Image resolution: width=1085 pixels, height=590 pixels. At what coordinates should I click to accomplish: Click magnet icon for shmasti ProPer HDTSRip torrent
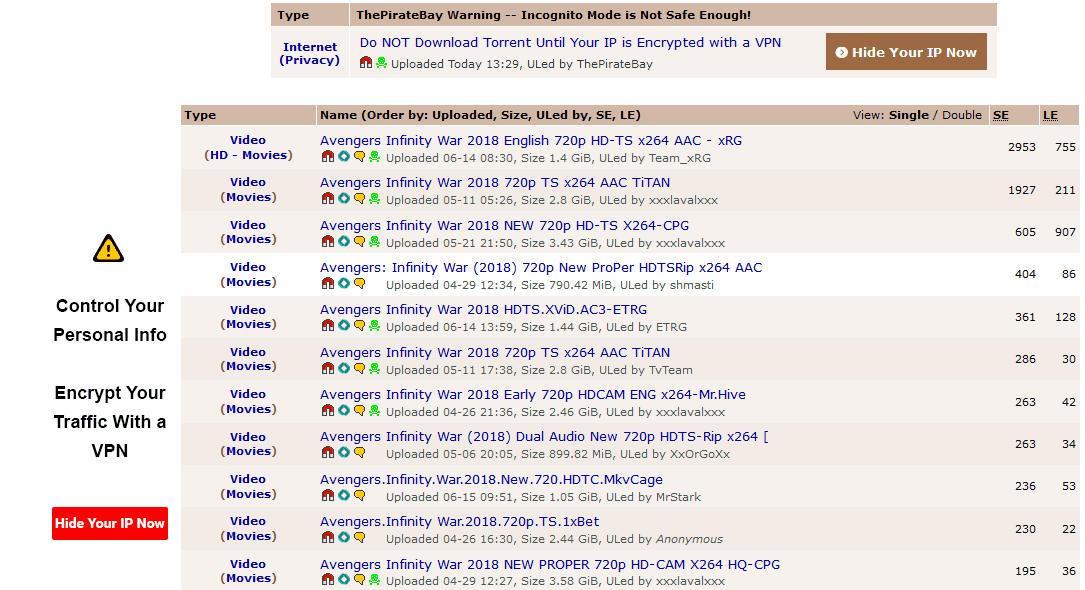point(328,284)
